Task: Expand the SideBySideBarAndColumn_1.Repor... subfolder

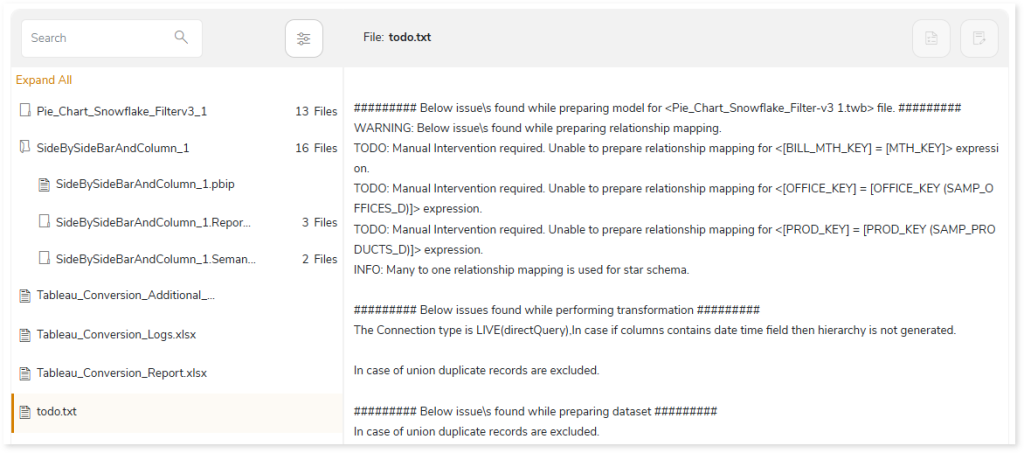Action: pos(44,222)
